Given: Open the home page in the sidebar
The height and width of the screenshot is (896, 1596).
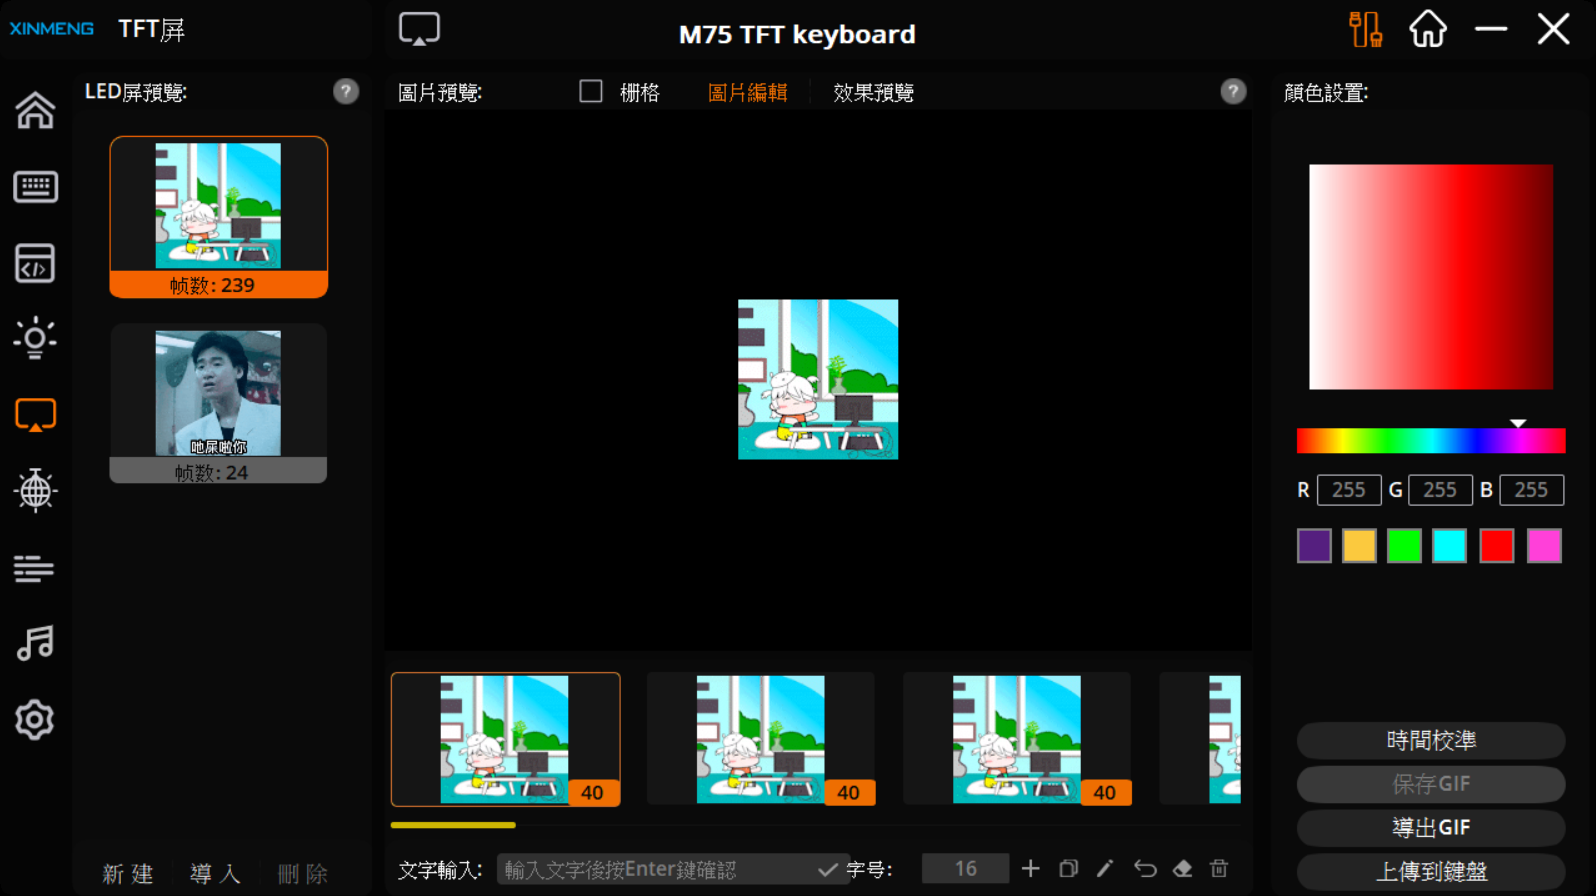Looking at the screenshot, I should coord(35,110).
